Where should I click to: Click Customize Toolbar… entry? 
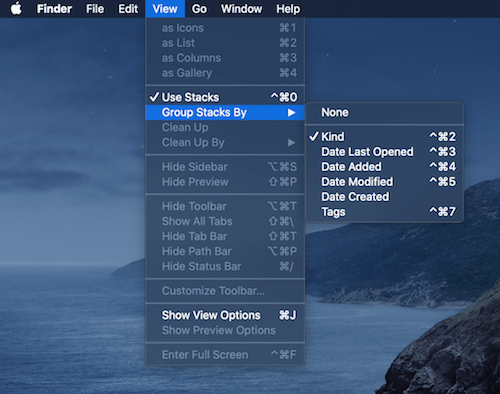click(x=225, y=291)
